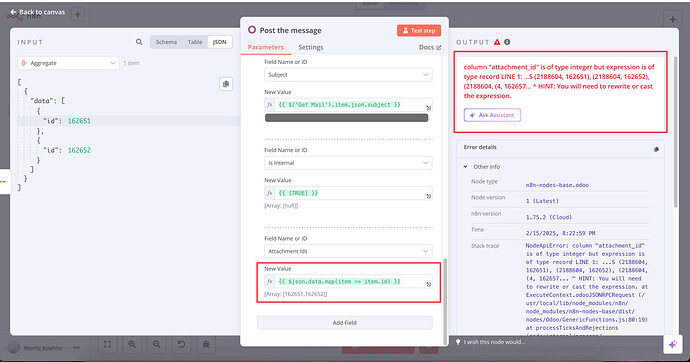Image resolution: width=690 pixels, height=362 pixels.
Task: Expand the subject expression editor icon
Action: tap(428, 107)
